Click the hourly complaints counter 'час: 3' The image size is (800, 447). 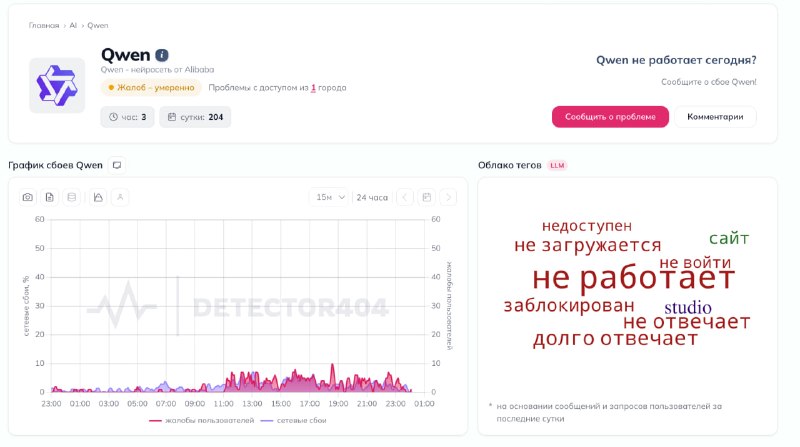pyautogui.click(x=128, y=117)
